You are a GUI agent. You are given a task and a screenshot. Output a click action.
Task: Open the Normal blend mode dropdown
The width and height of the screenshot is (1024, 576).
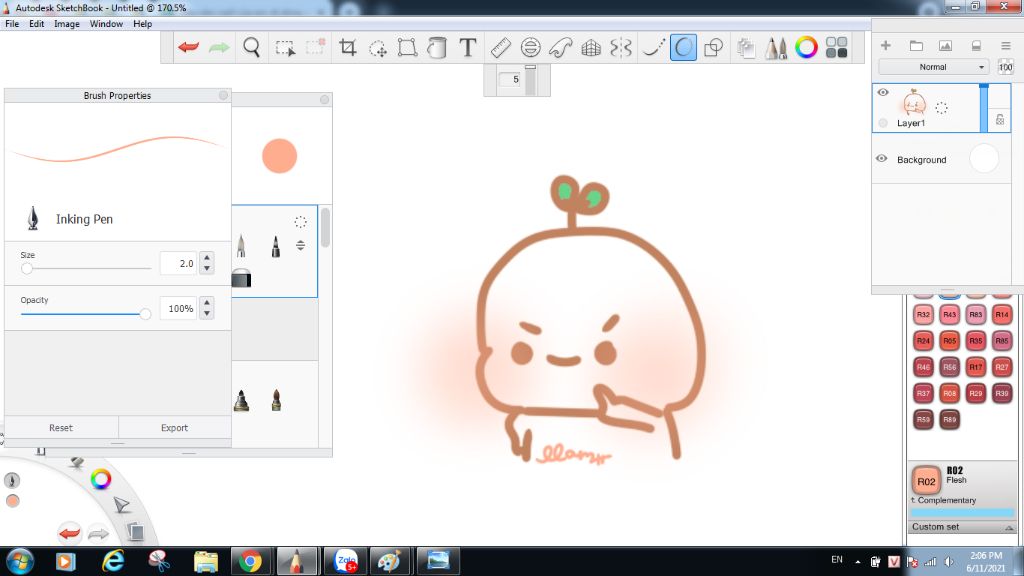933,67
